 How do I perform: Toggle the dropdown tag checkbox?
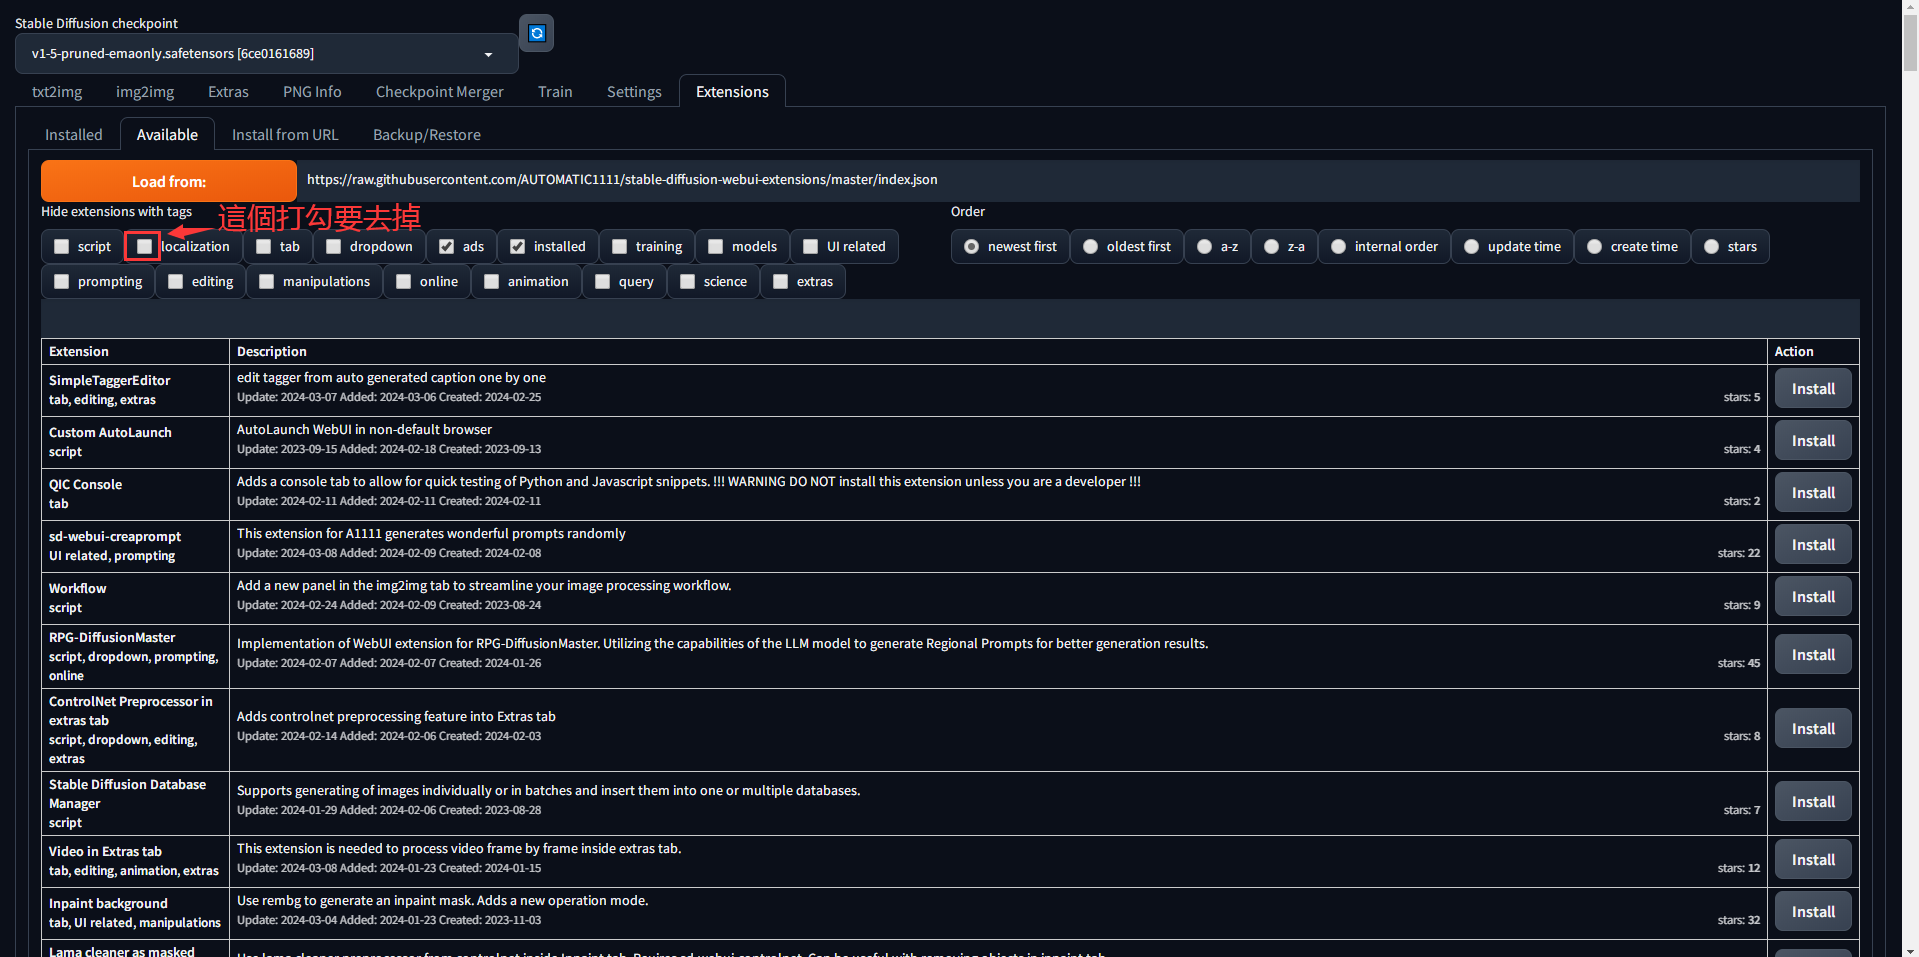(x=334, y=246)
